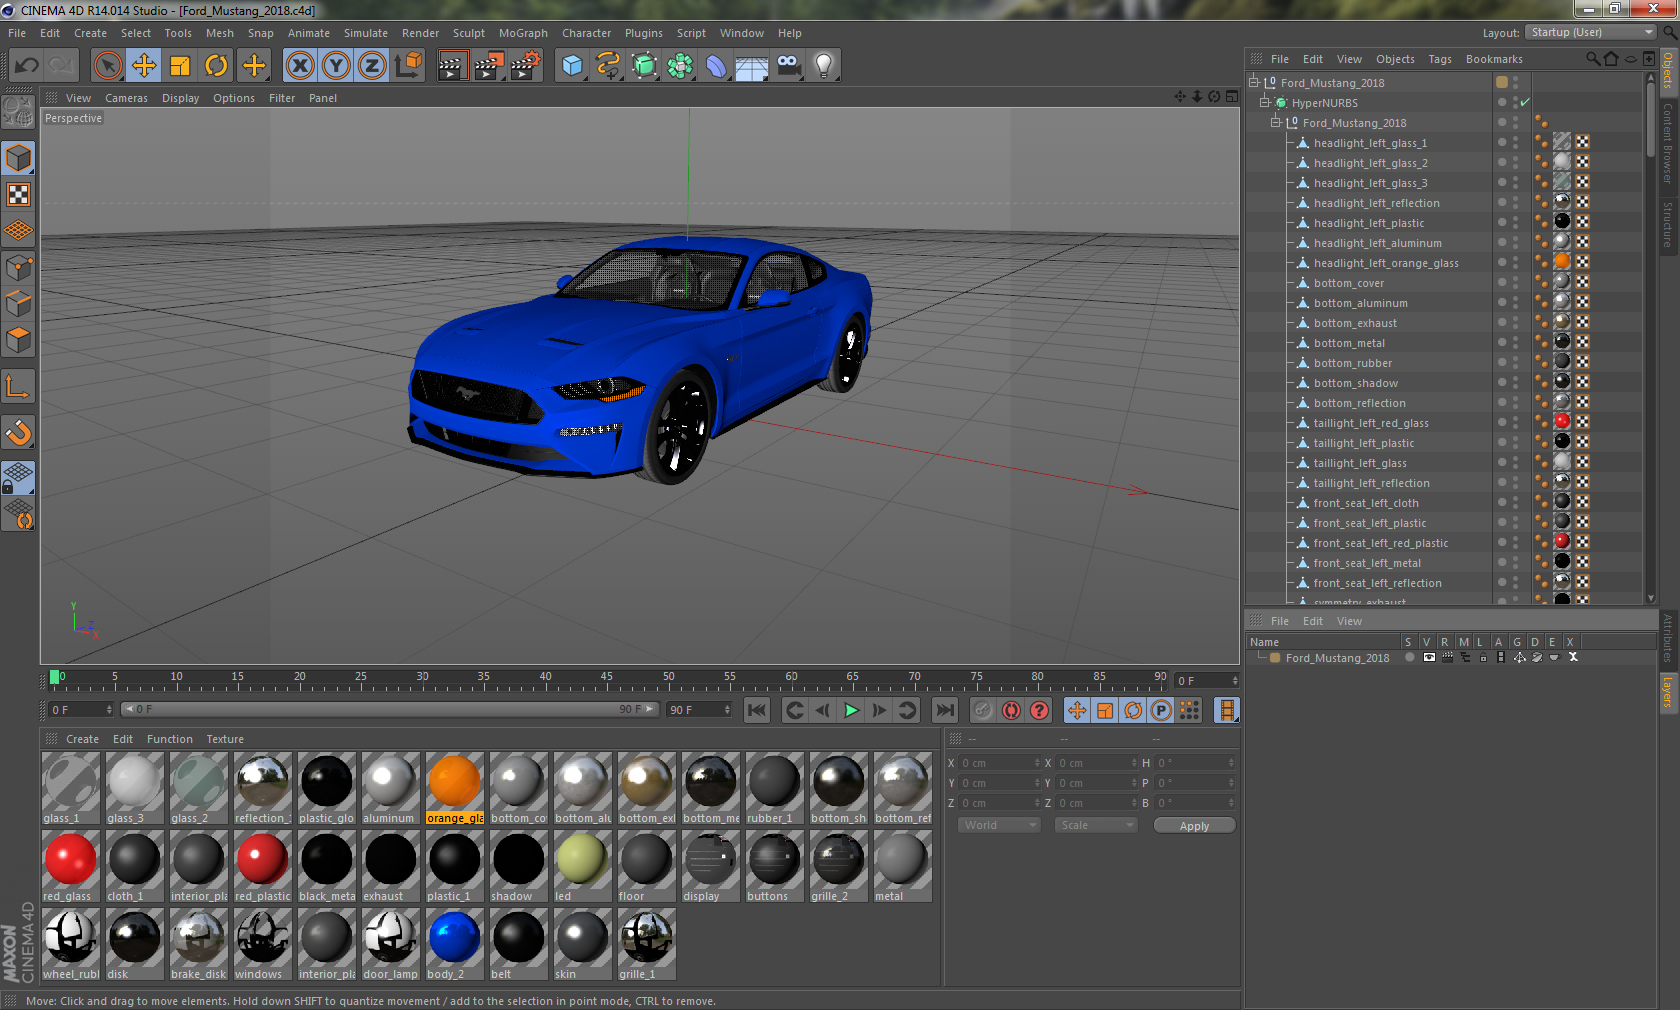Select the taillight_left_red_glass object

coord(1371,423)
